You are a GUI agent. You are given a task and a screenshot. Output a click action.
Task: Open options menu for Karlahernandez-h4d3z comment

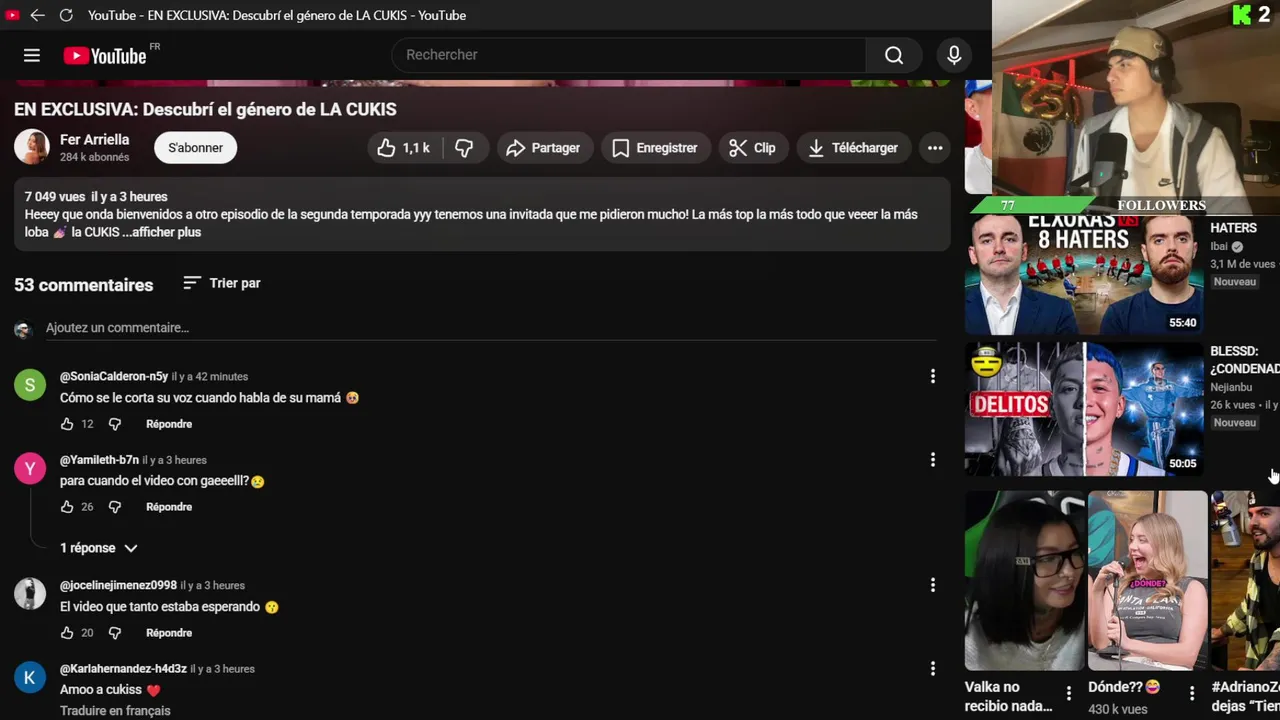933,668
